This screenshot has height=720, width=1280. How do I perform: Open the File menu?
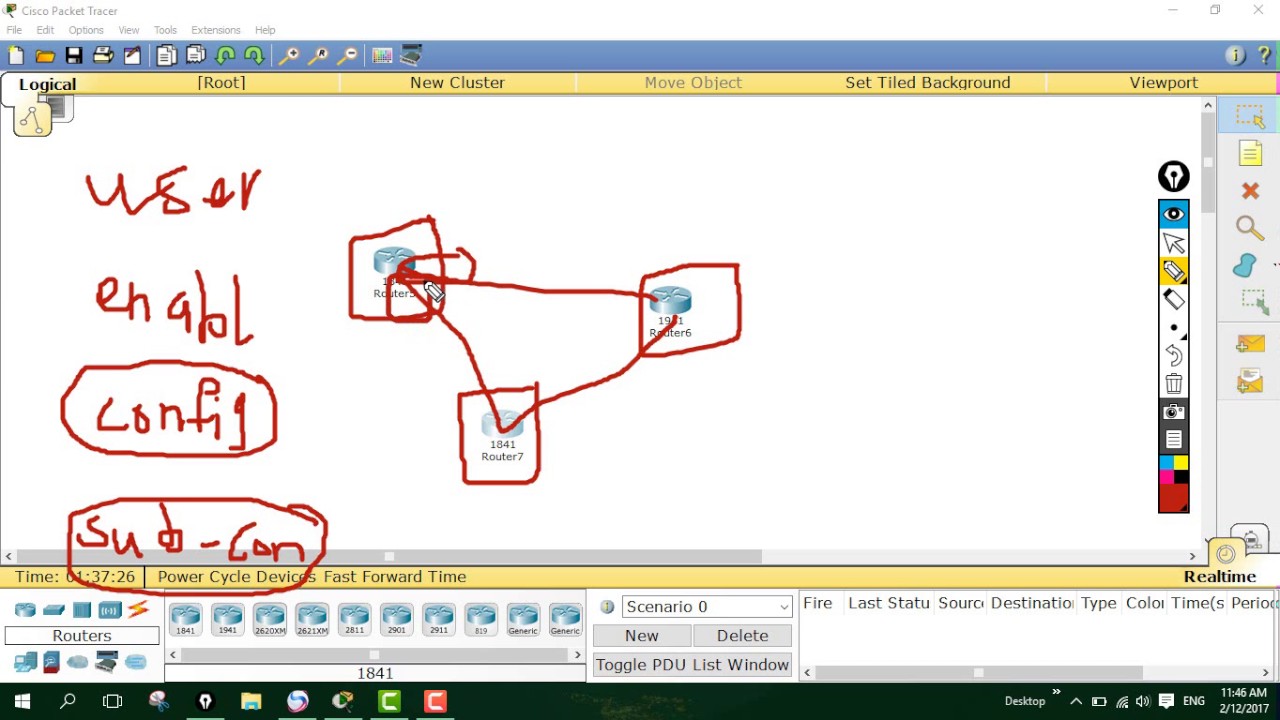(x=14, y=30)
